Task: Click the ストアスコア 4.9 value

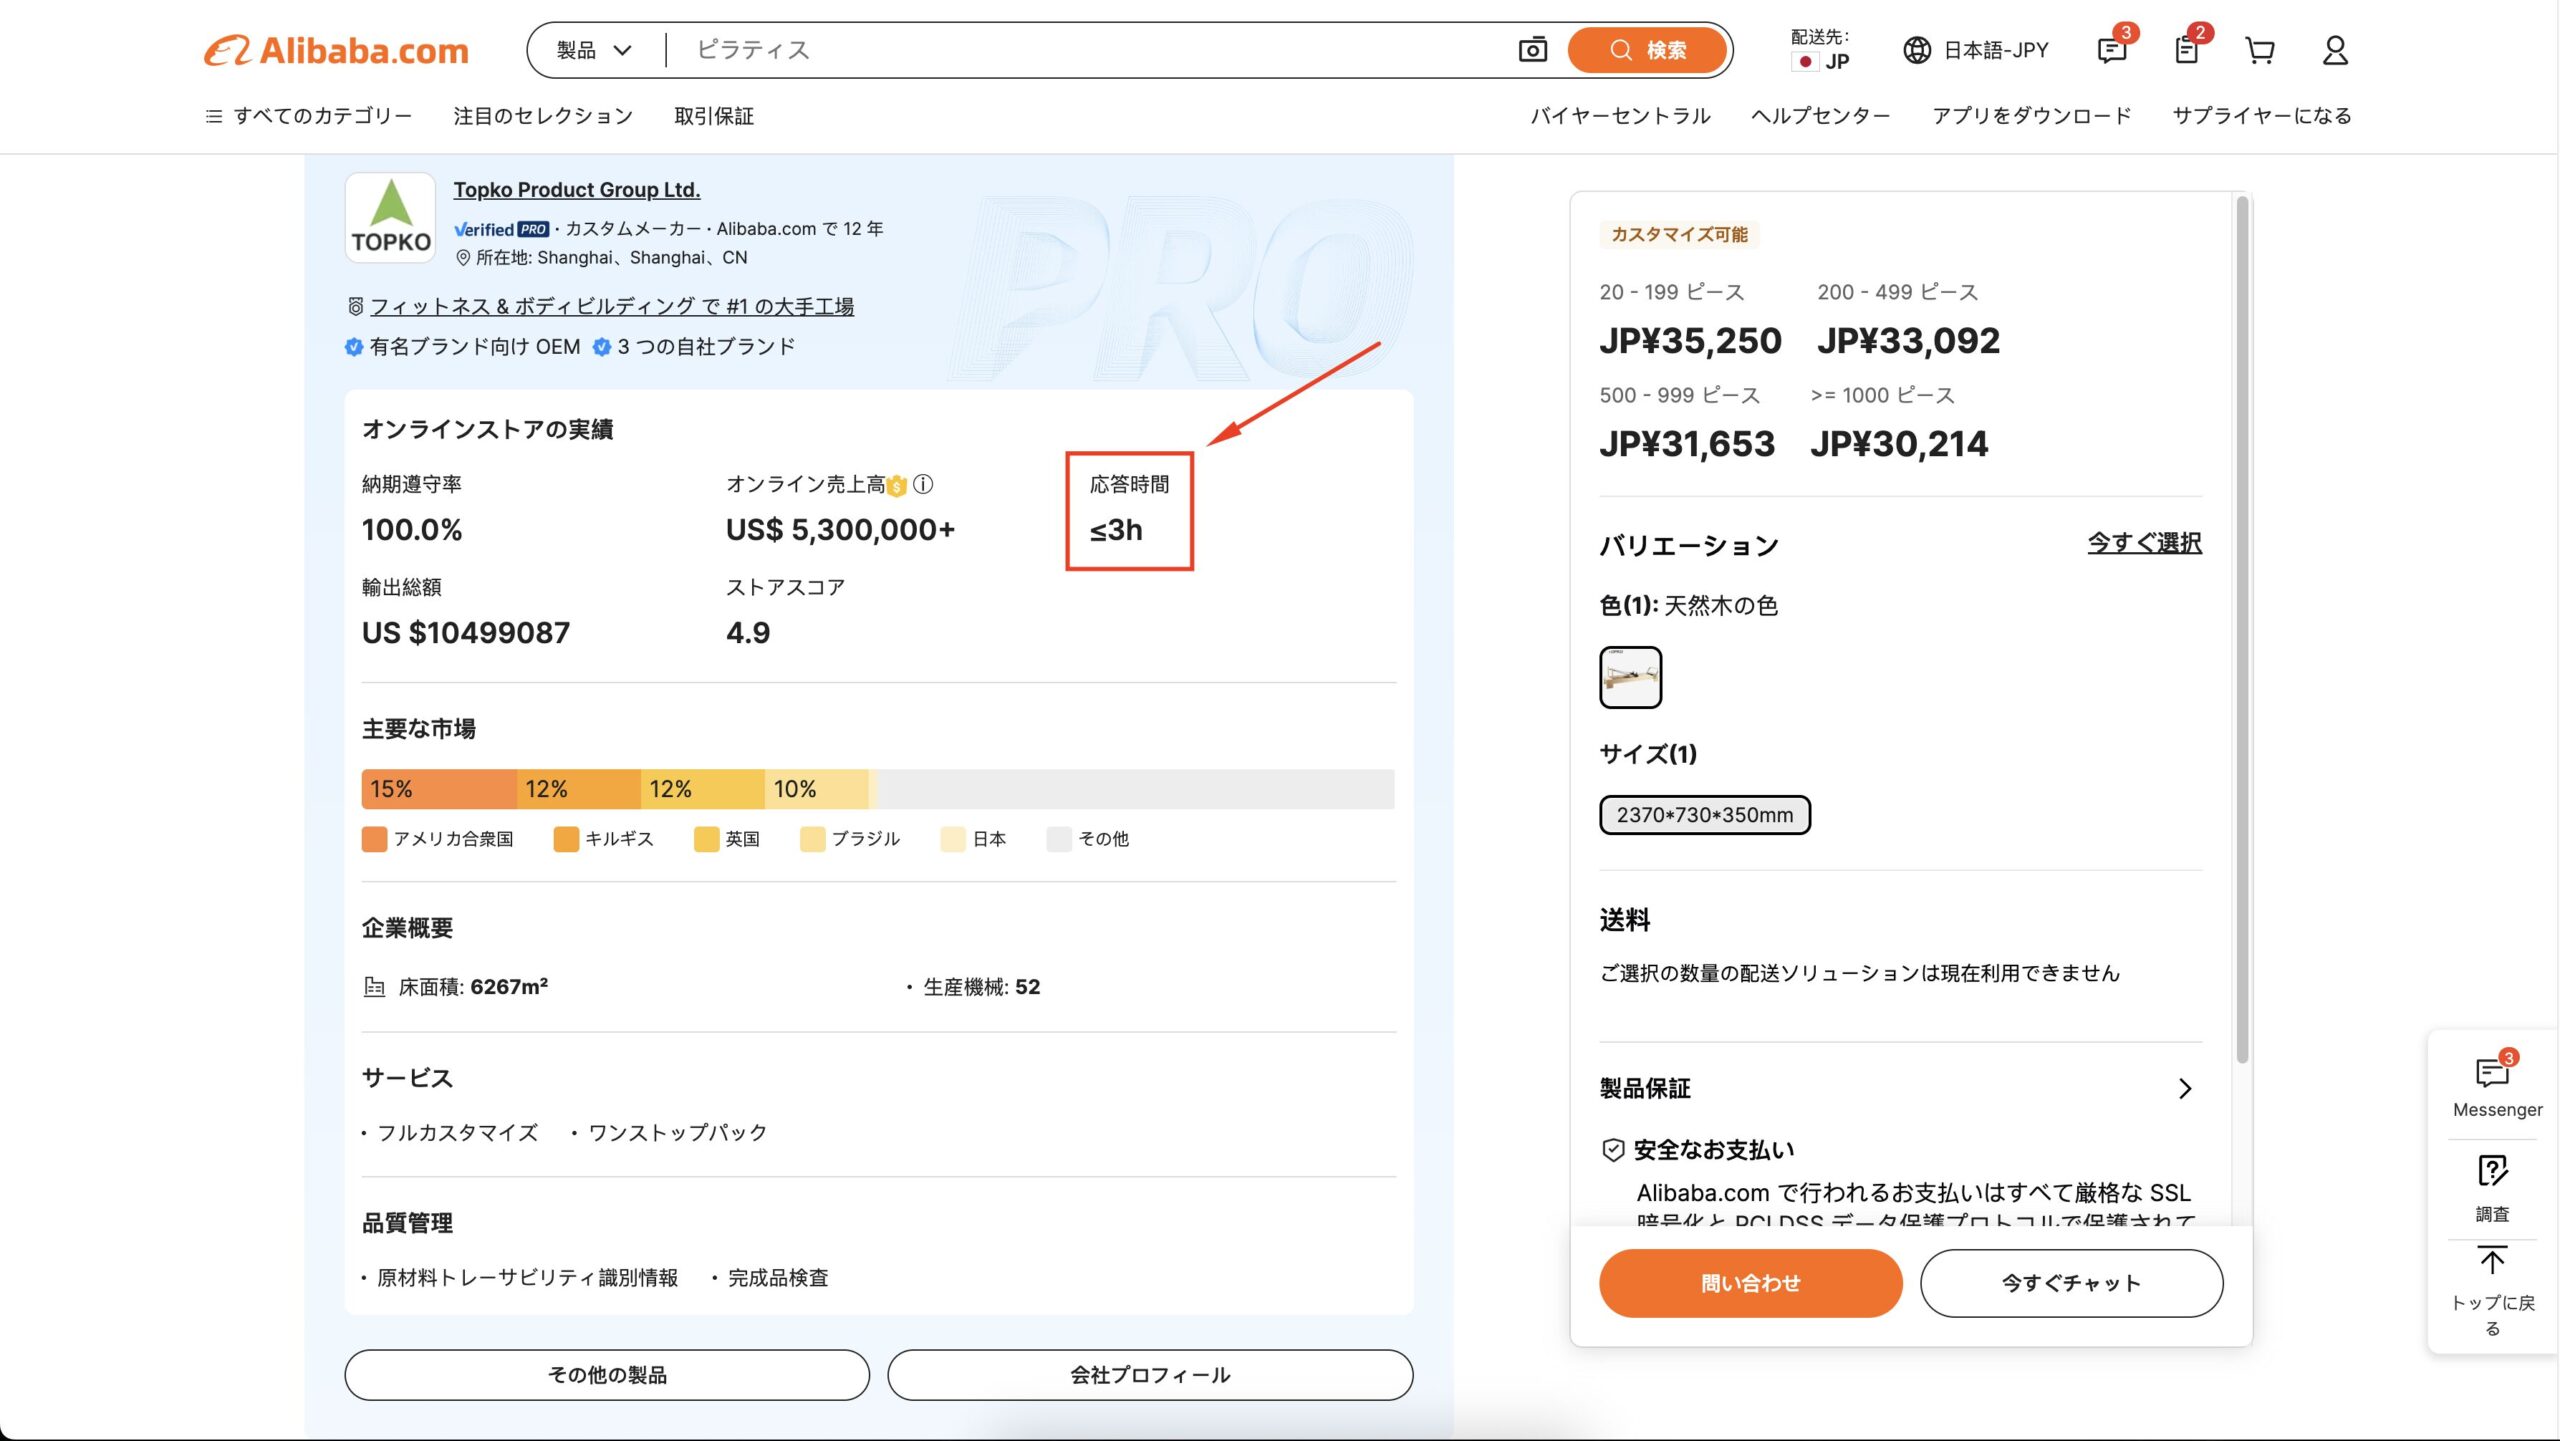Action: 748,633
